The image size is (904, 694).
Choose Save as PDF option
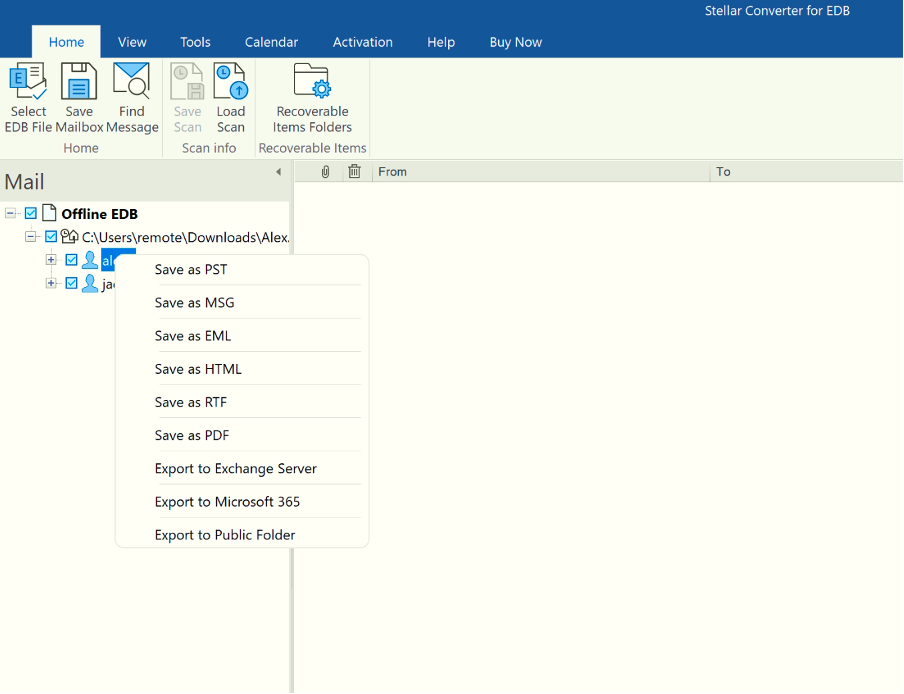pos(242,435)
